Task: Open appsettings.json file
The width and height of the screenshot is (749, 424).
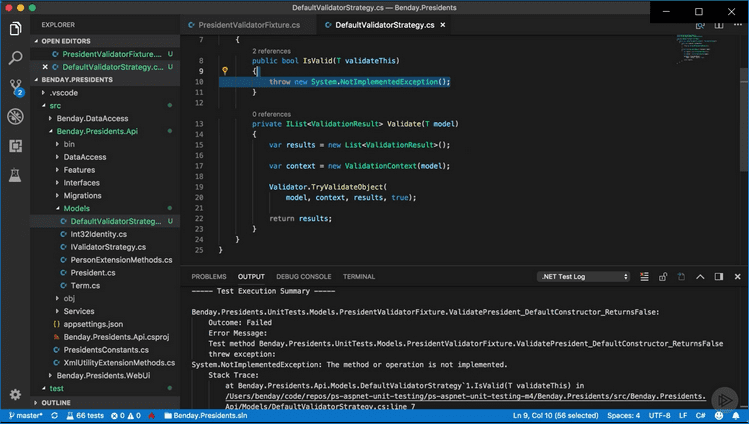Action: (105, 324)
